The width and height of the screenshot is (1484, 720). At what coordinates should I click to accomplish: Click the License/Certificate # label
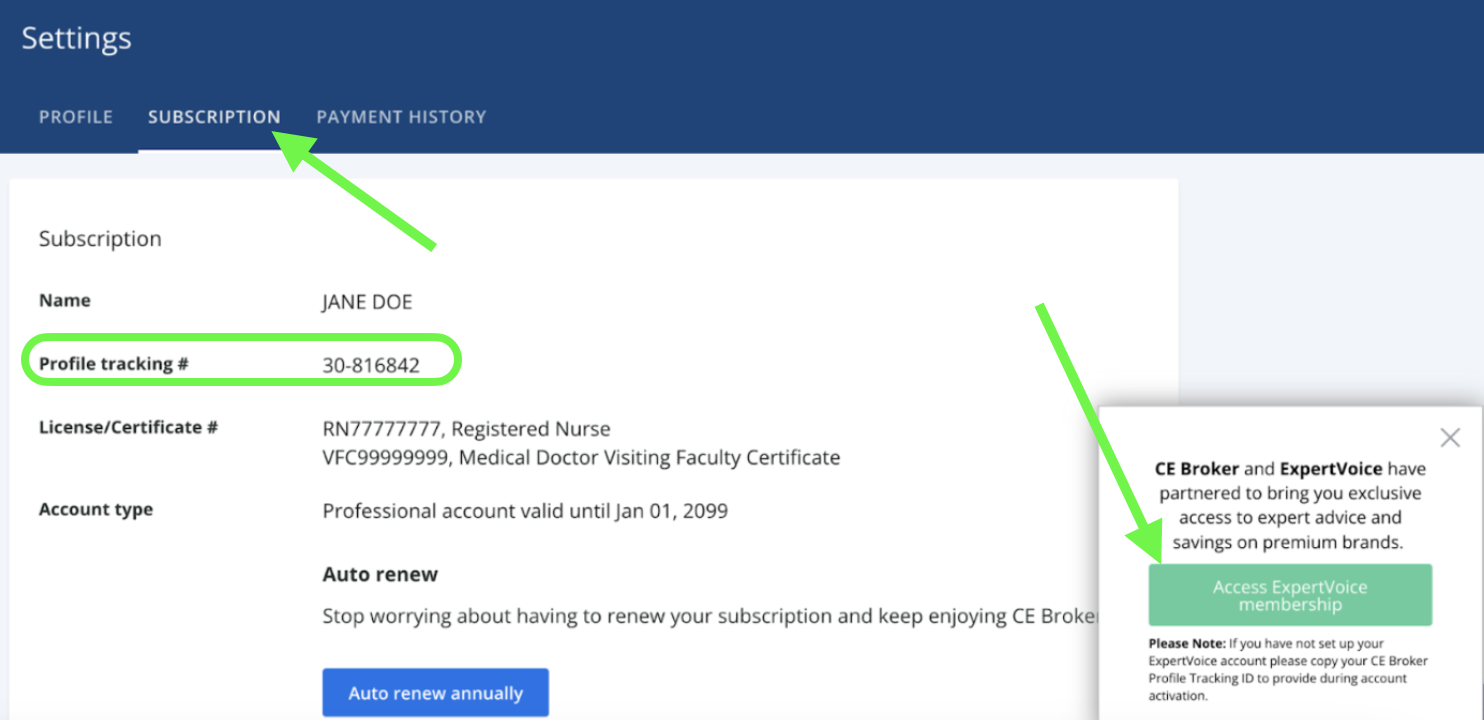(129, 427)
